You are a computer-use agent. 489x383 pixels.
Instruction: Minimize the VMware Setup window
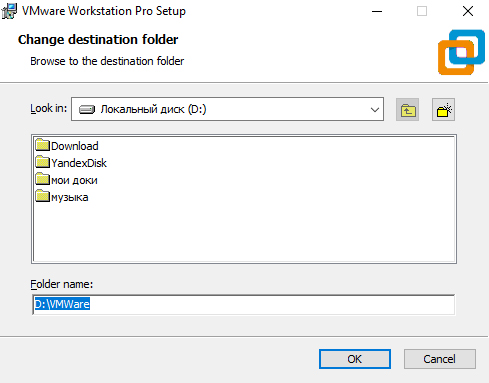point(377,11)
